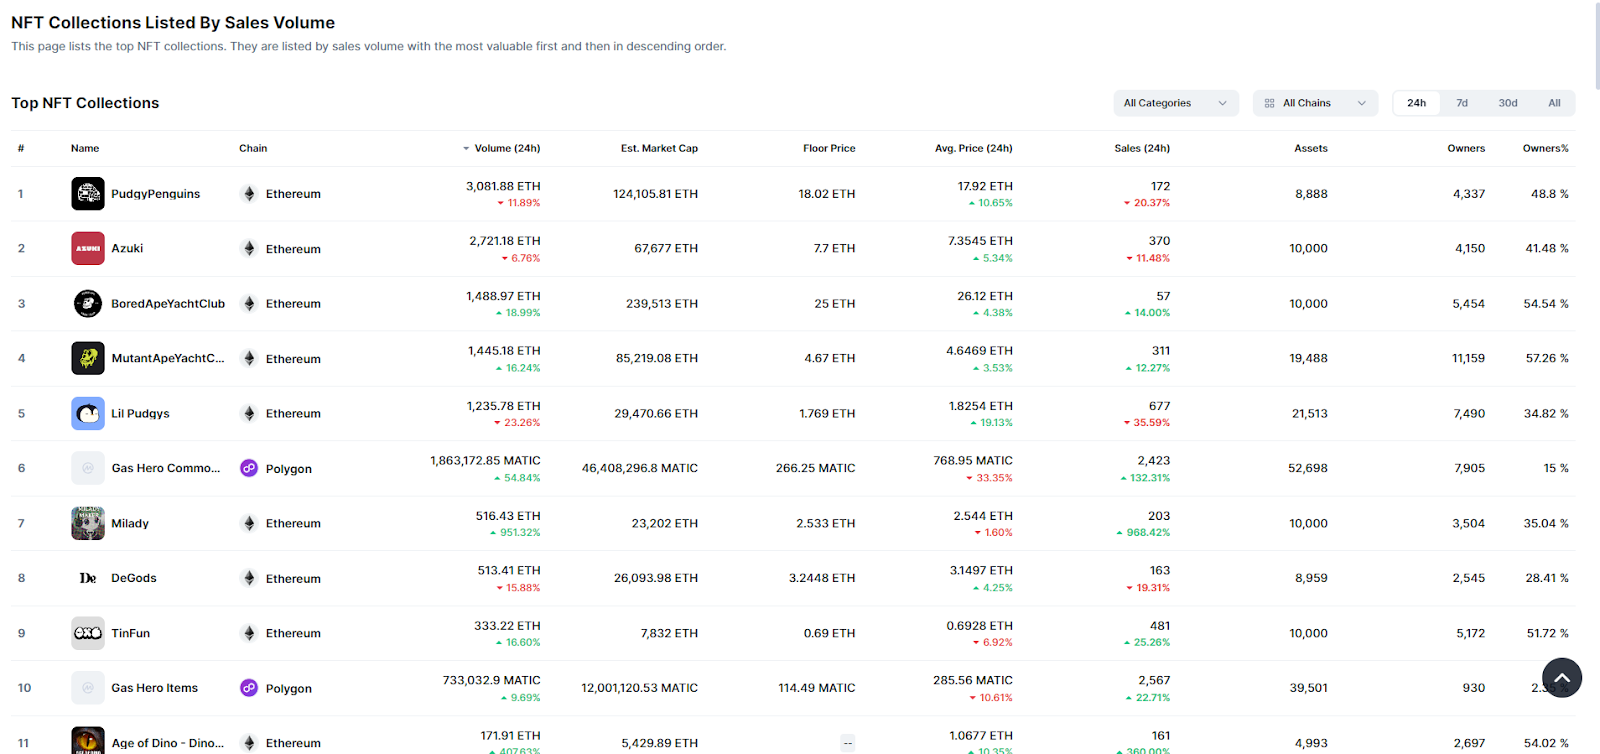Open the All Categories dropdown
The image size is (1600, 754).
1176,103
